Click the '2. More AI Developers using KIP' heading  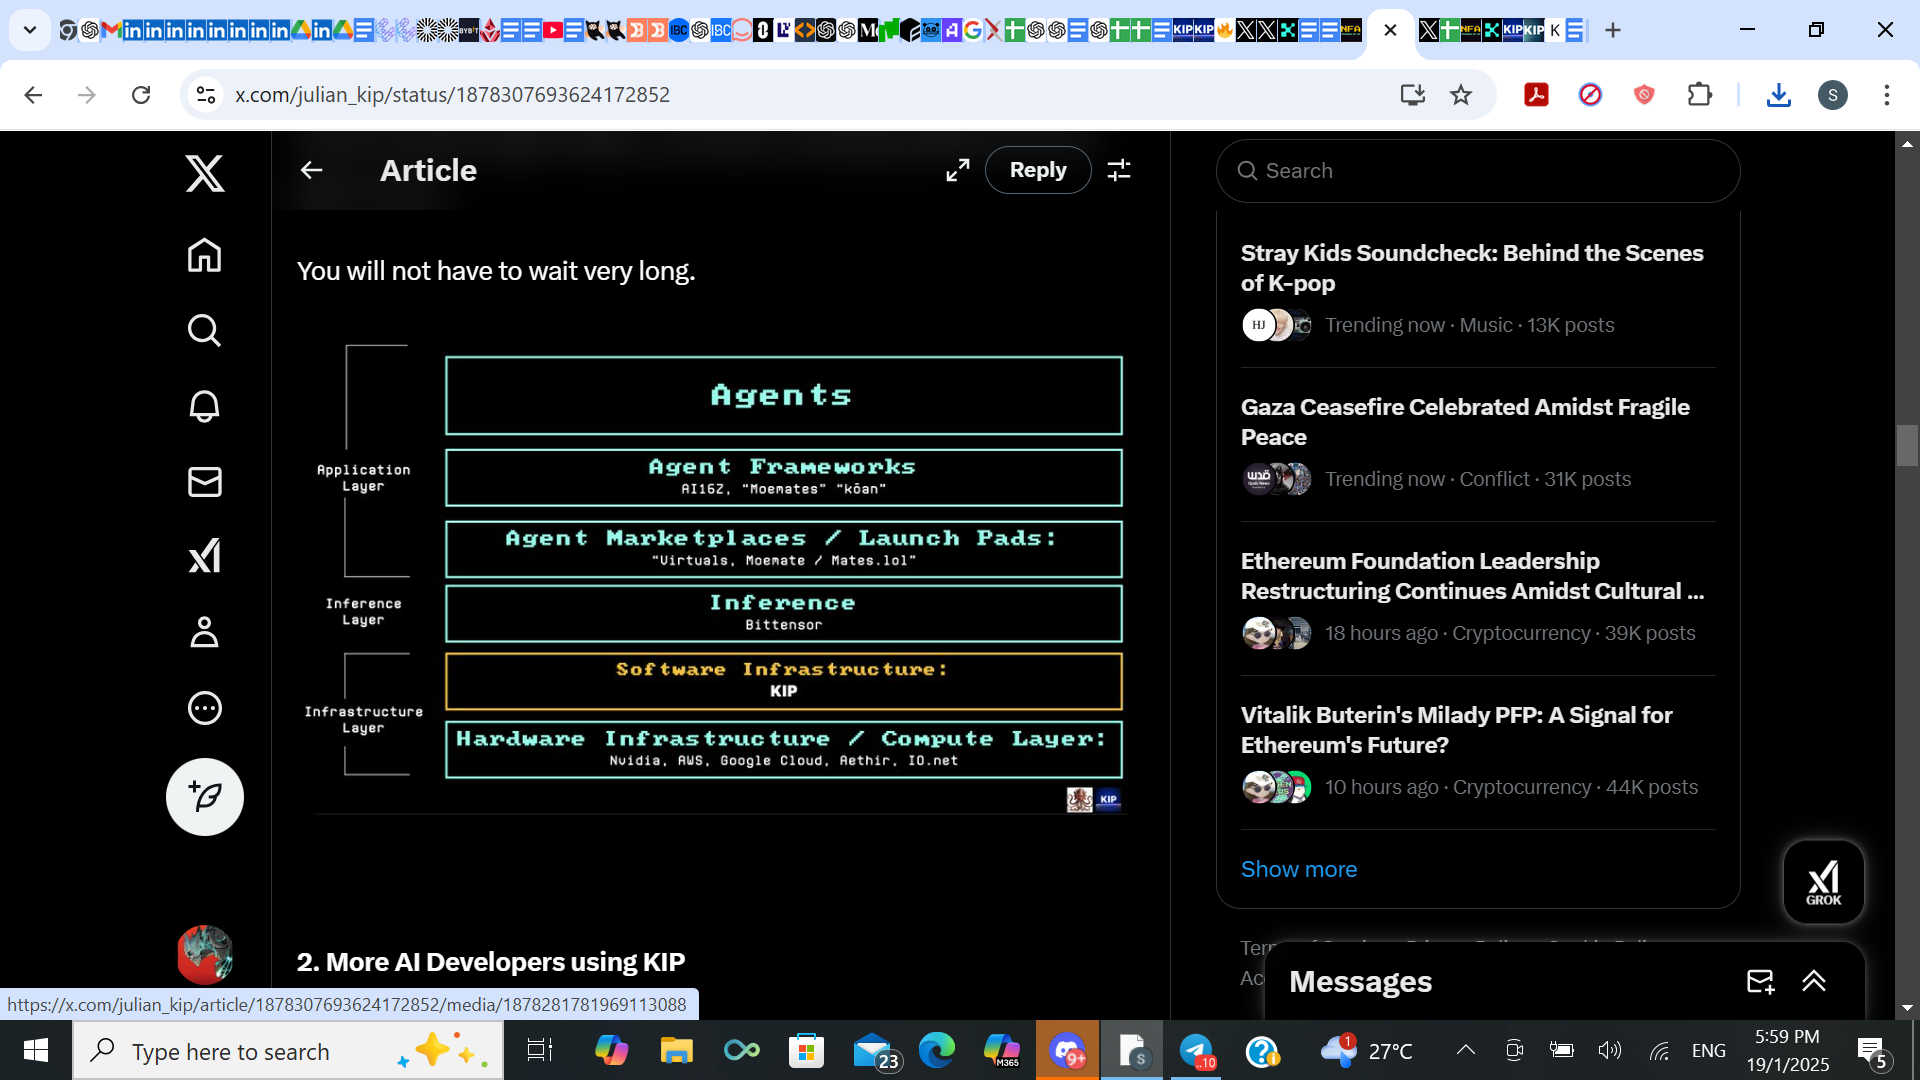490,962
